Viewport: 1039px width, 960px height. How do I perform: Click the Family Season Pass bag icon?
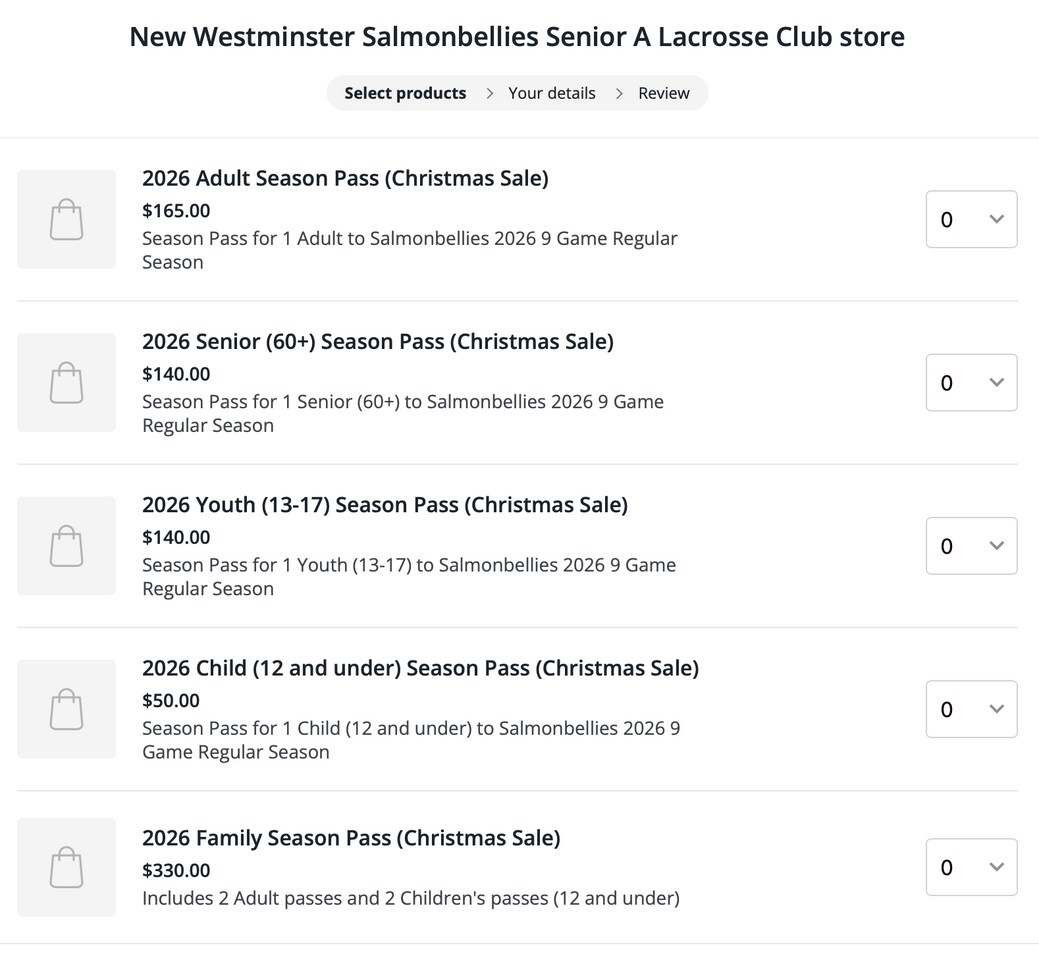66,867
